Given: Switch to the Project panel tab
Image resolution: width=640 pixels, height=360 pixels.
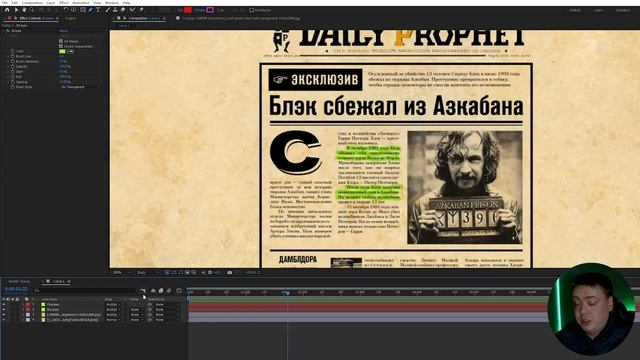Looking at the screenshot, I should click(71, 18).
